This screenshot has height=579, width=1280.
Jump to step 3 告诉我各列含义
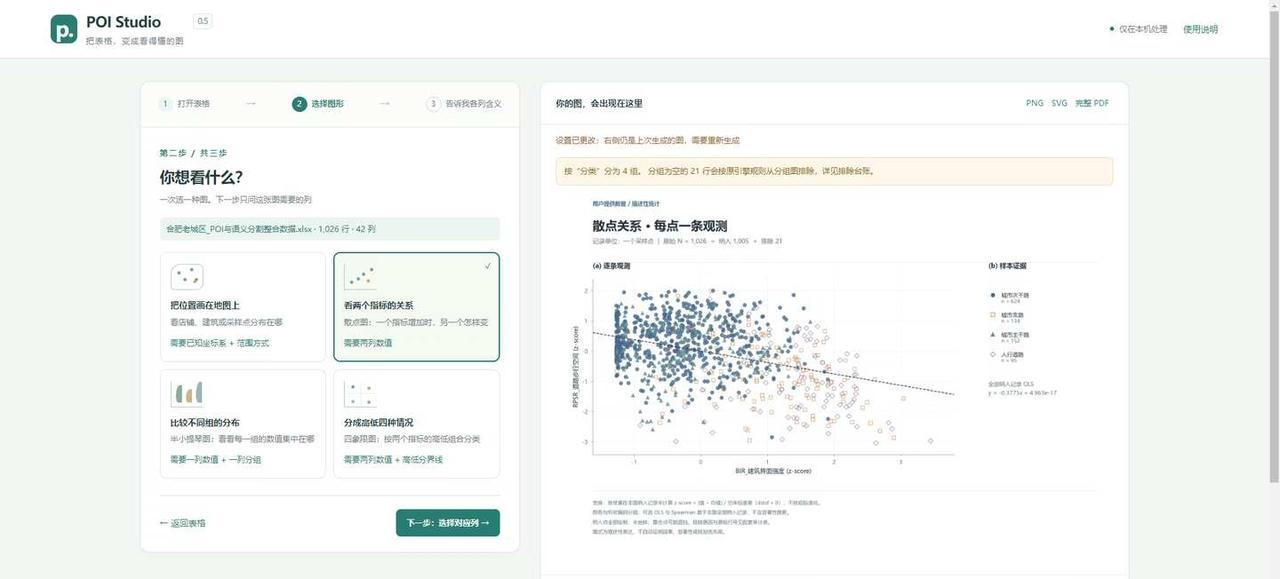pyautogui.click(x=464, y=103)
